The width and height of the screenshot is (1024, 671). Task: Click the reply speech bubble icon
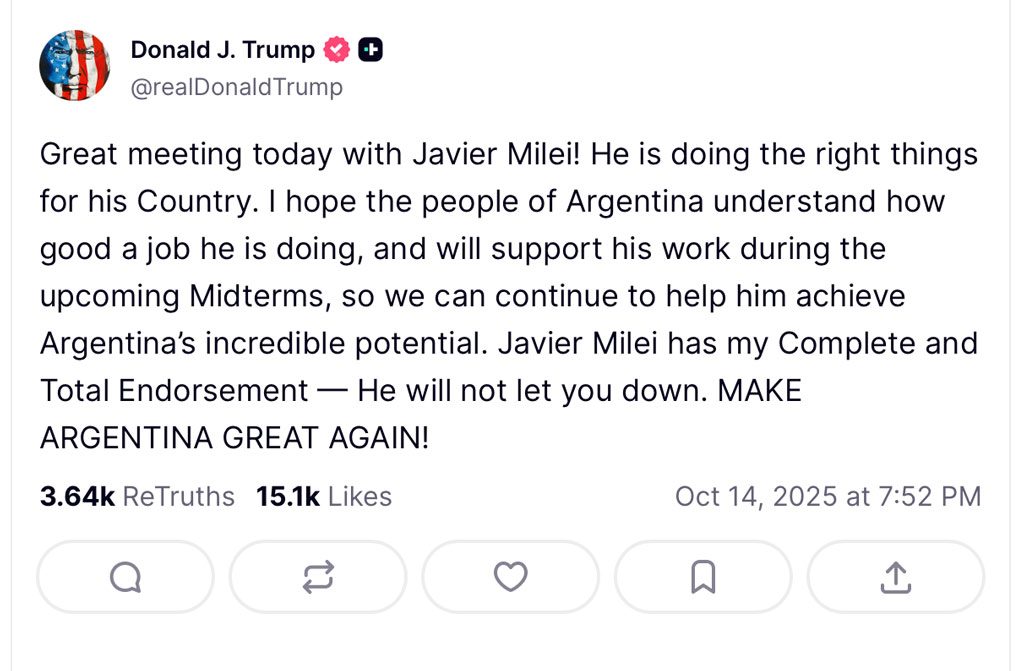pos(125,576)
